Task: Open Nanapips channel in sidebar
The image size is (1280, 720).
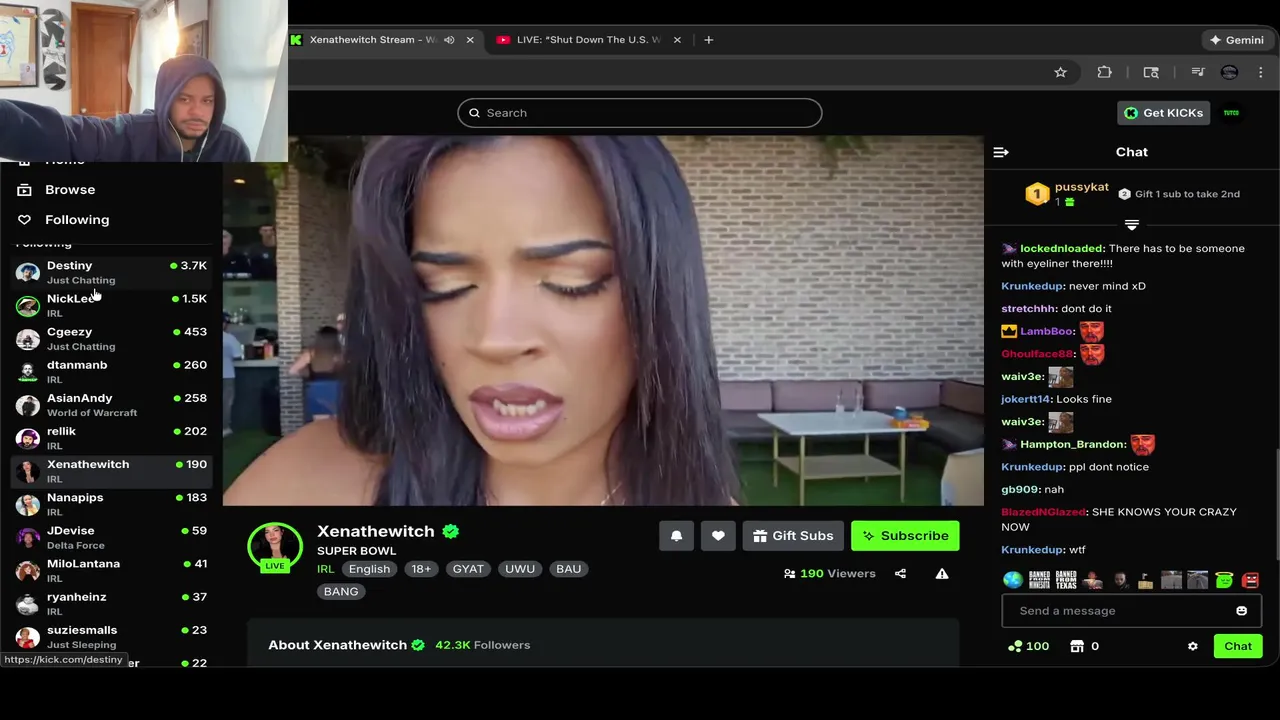Action: [110, 503]
